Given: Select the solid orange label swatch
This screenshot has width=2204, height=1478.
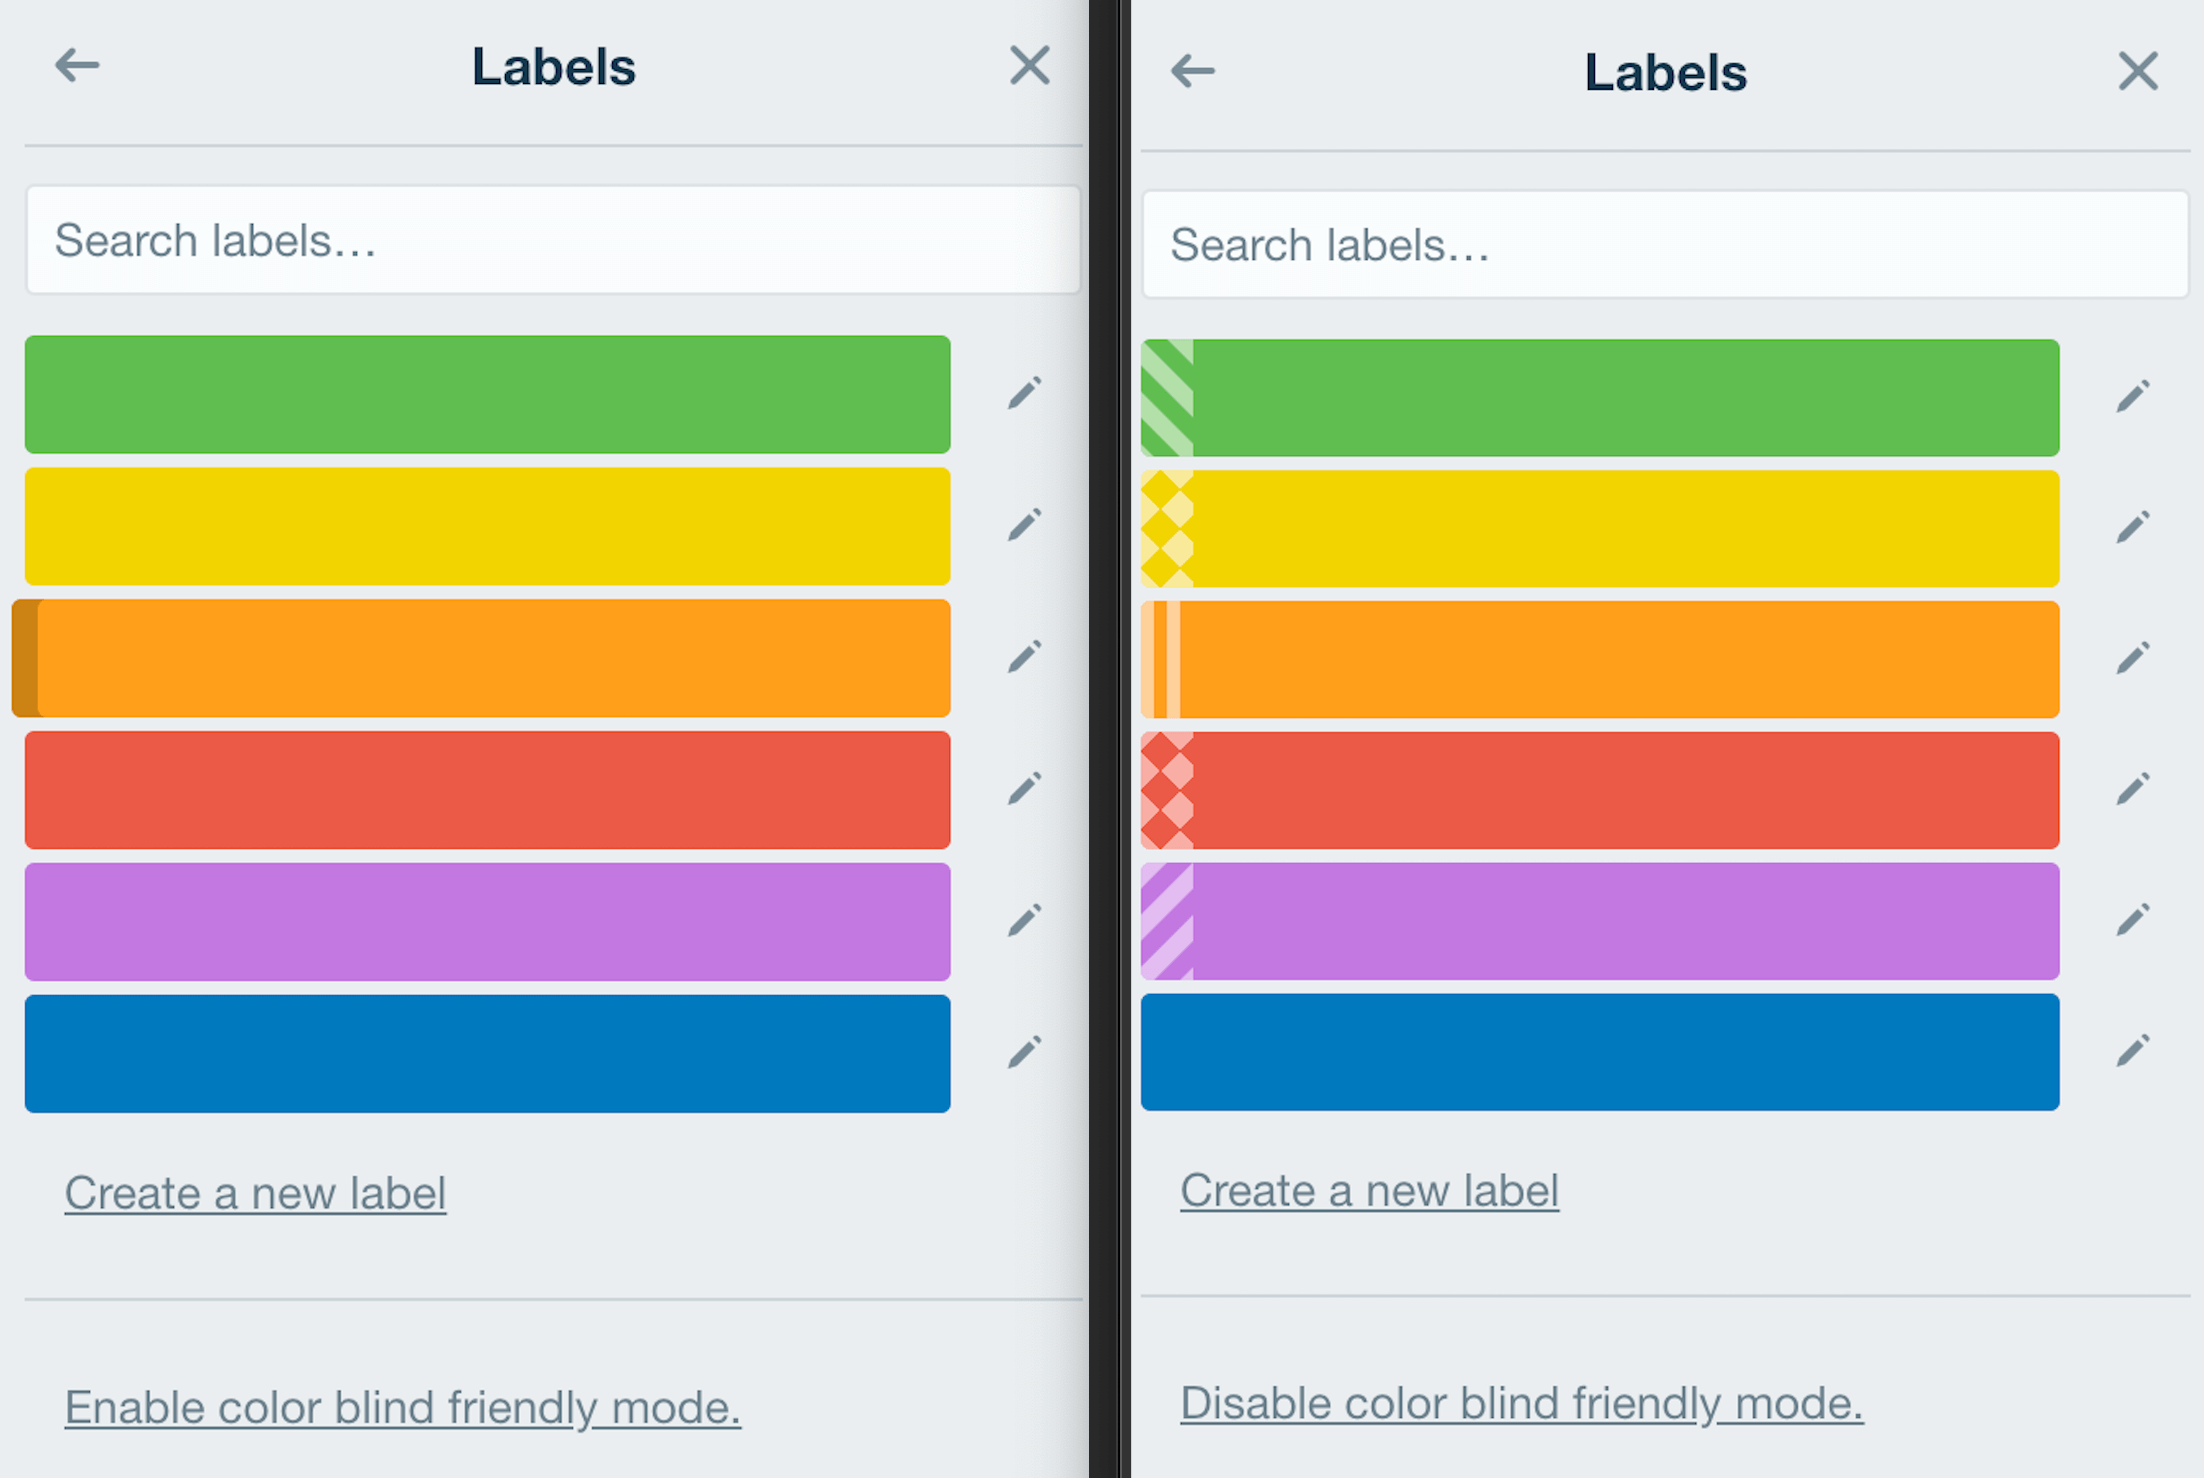Looking at the screenshot, I should 485,657.
